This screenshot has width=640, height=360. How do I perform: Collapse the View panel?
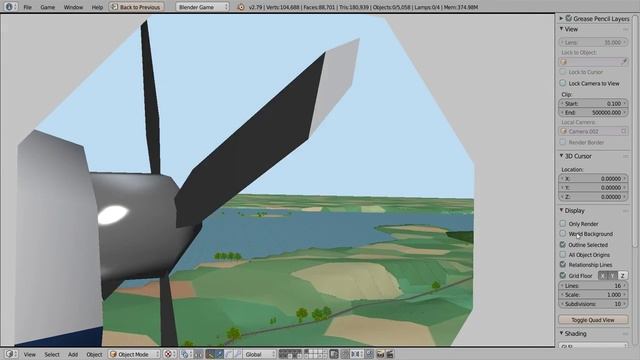click(561, 29)
